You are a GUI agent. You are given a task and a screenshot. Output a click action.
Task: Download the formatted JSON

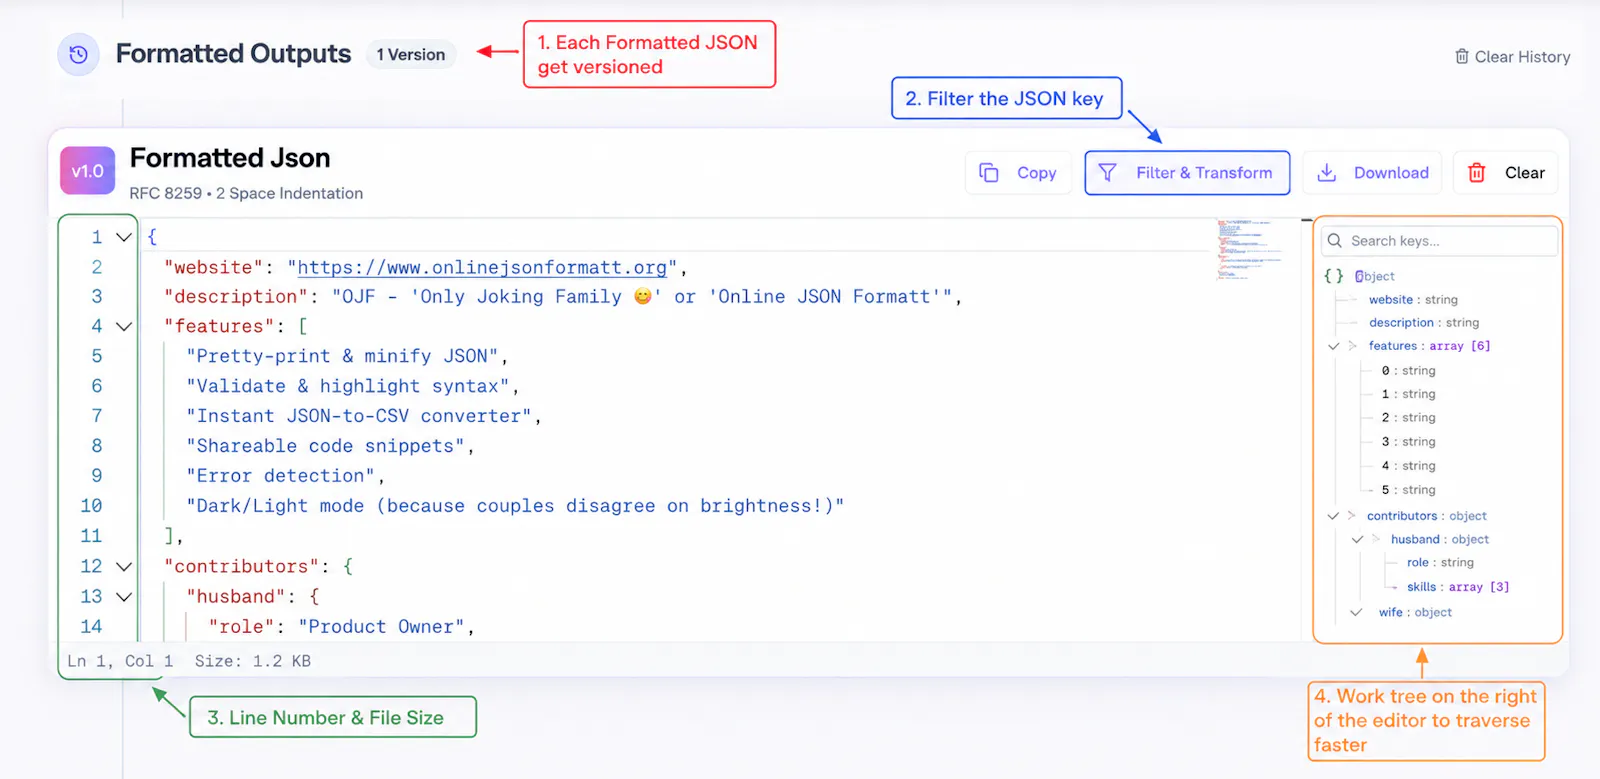tap(1372, 173)
